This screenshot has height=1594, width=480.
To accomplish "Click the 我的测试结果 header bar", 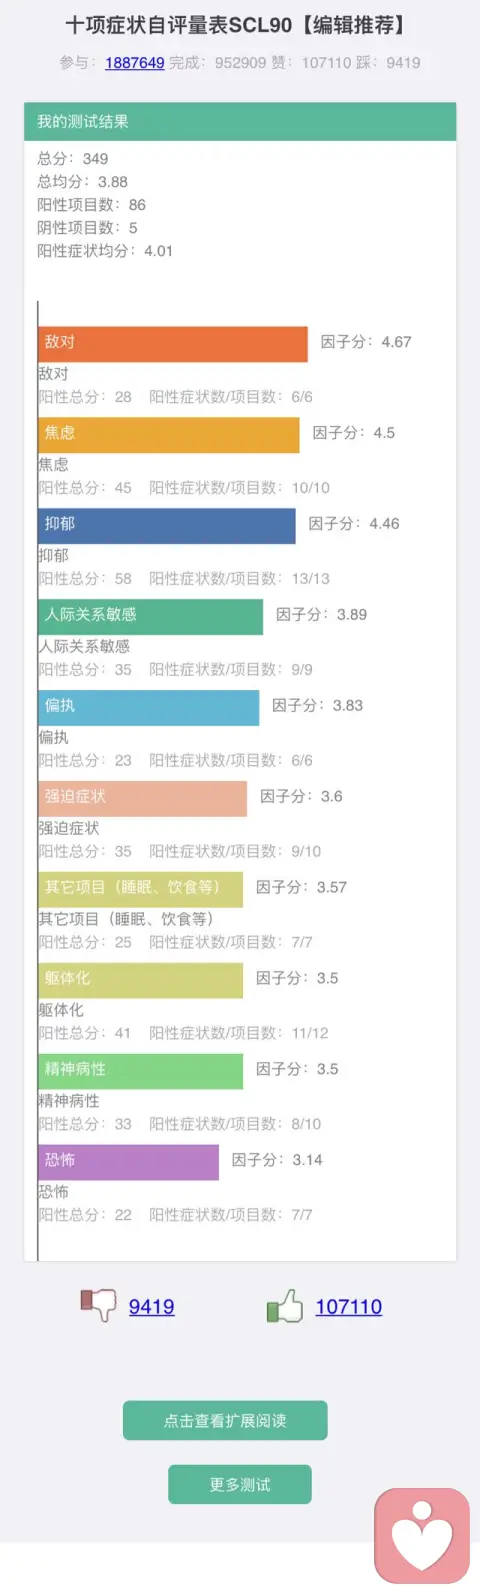I will tap(240, 122).
